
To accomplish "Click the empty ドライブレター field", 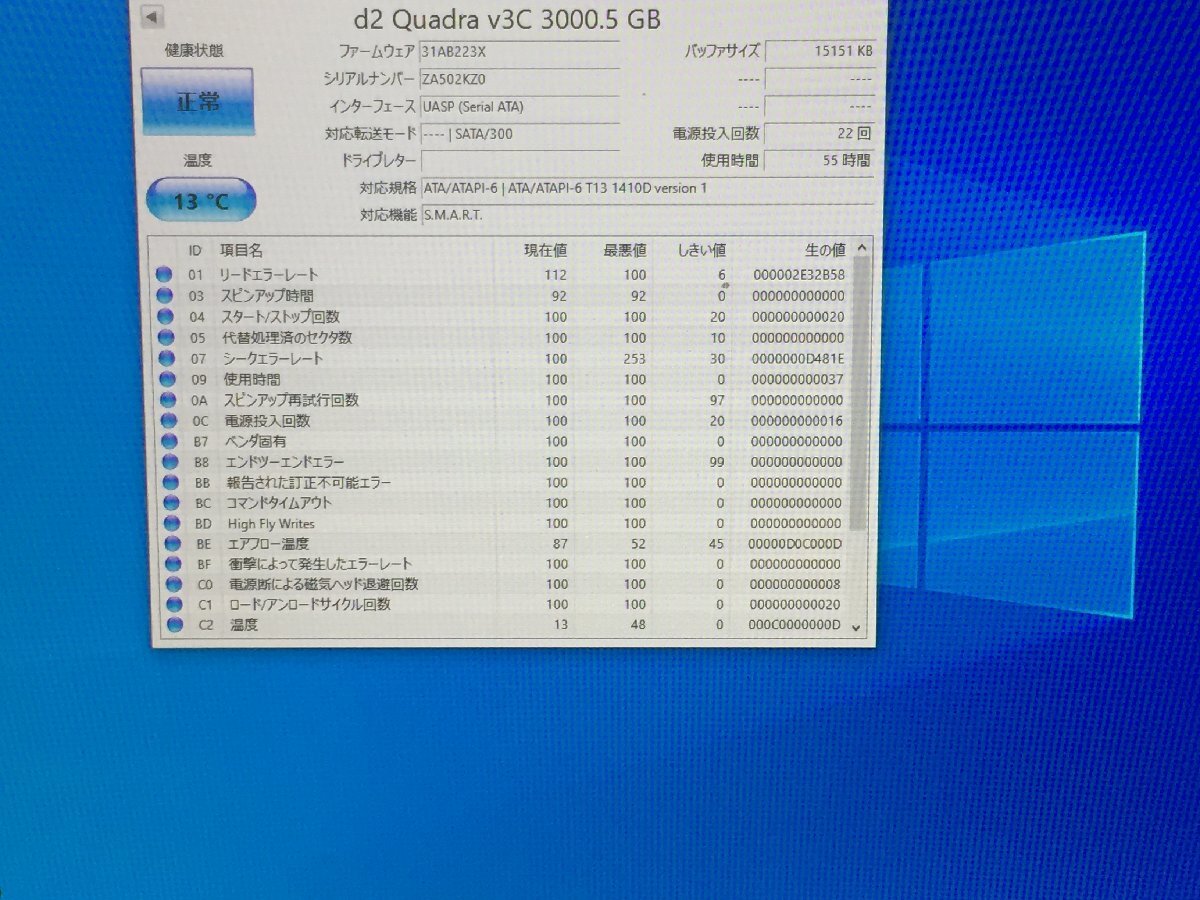I will (x=520, y=161).
